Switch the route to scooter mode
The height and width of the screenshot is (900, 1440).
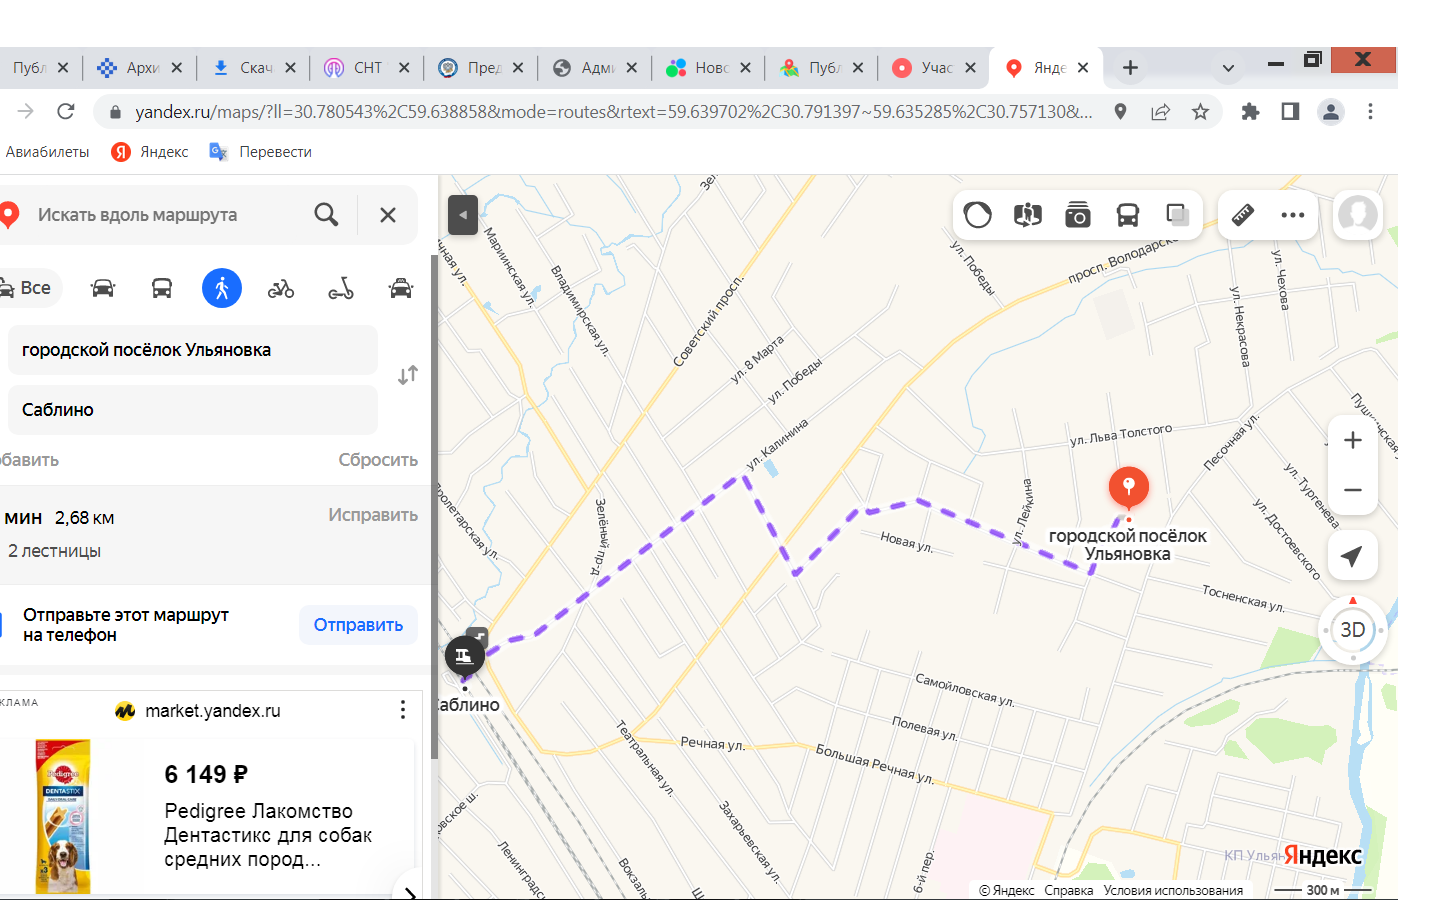pyautogui.click(x=341, y=288)
